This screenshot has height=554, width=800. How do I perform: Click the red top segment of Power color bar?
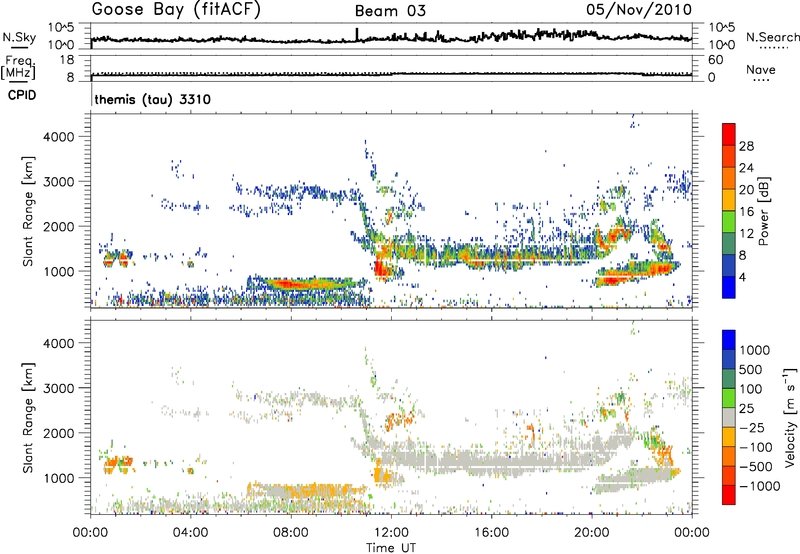point(729,134)
